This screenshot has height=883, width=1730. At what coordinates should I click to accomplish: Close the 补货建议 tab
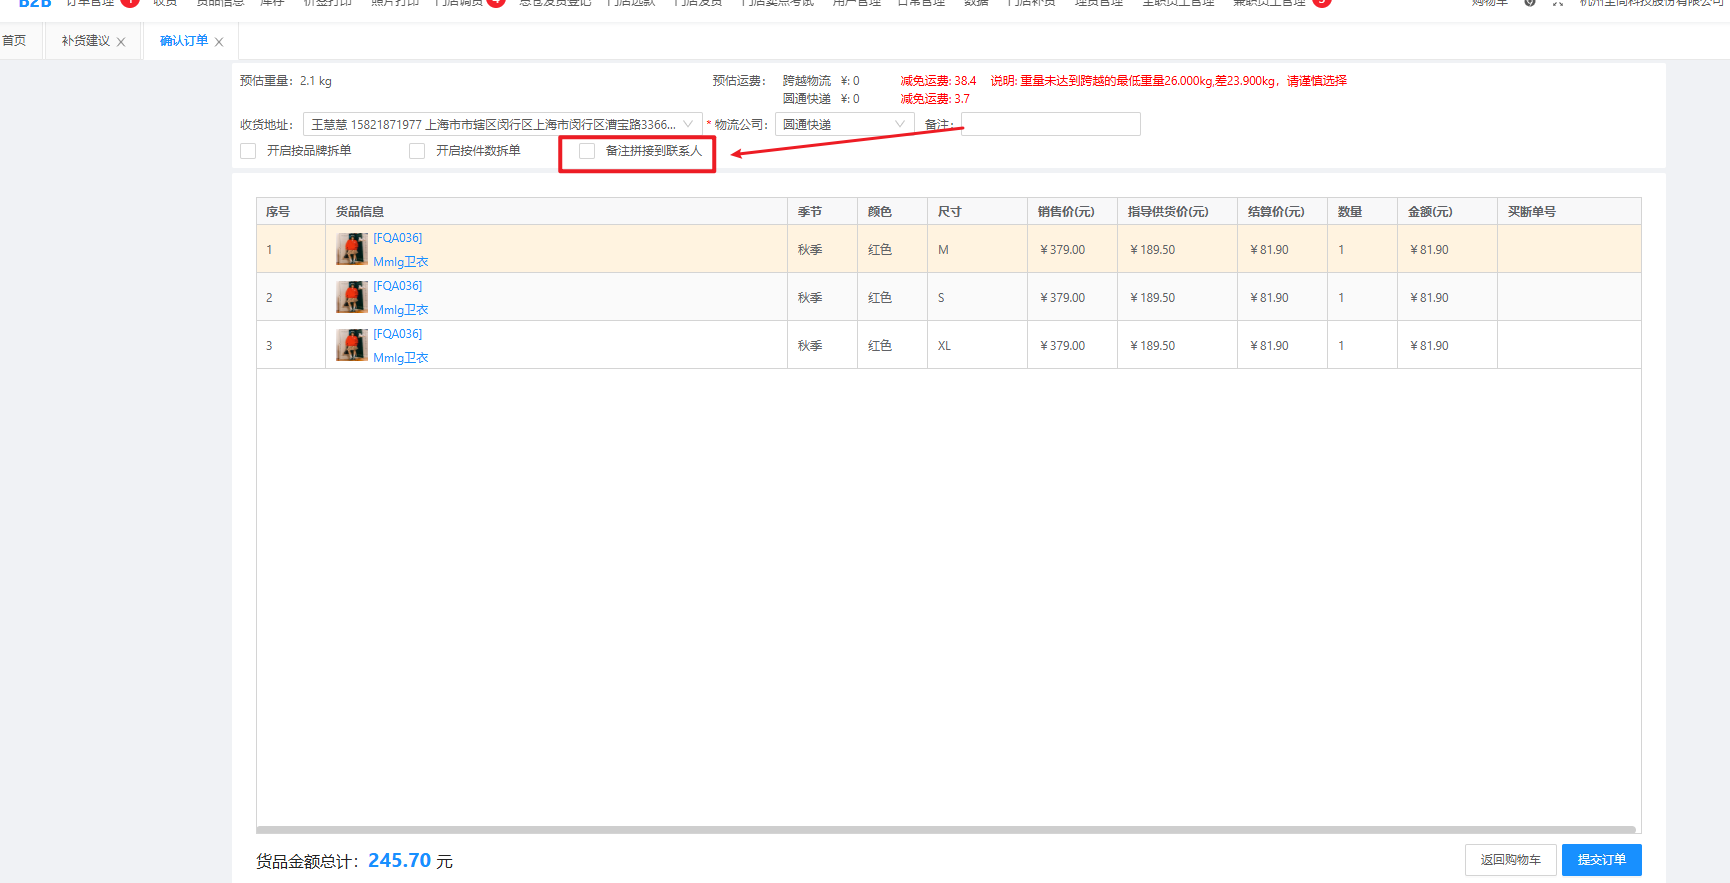point(121,42)
